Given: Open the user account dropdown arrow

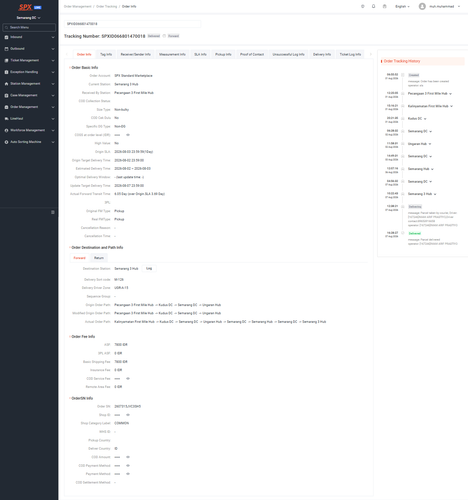Looking at the screenshot, I should 459,7.
